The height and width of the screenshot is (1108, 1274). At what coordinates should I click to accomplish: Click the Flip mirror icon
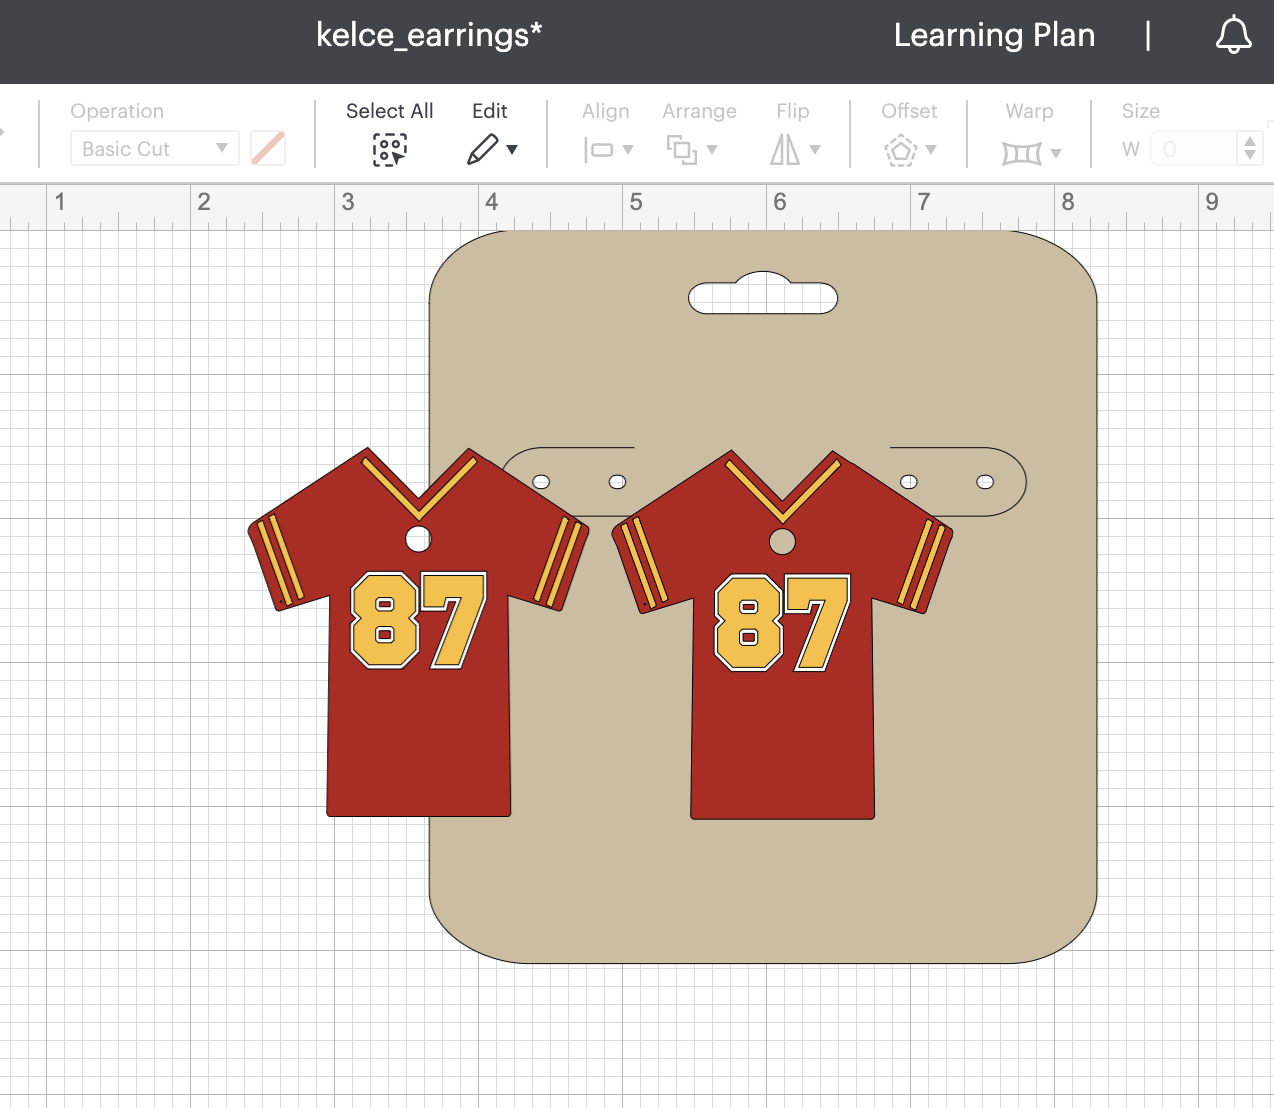coord(785,150)
